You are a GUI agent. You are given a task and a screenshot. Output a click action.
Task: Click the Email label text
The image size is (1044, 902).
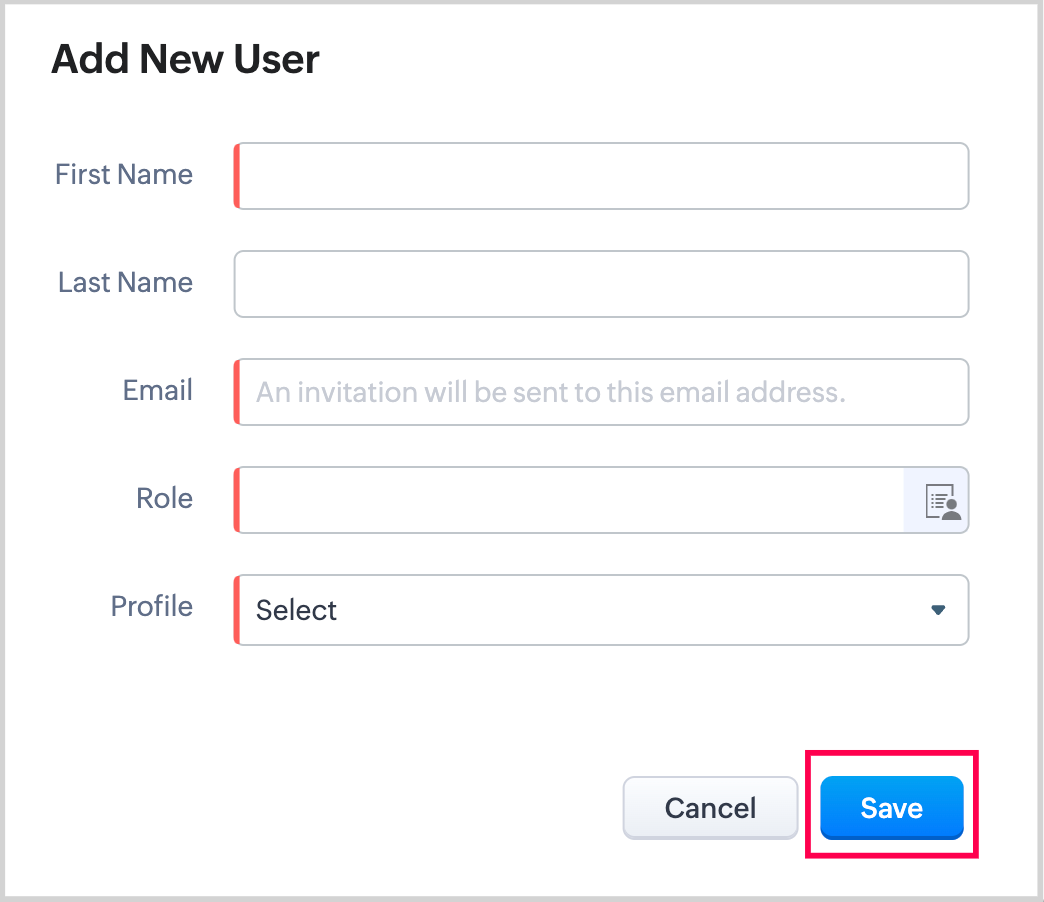point(157,391)
